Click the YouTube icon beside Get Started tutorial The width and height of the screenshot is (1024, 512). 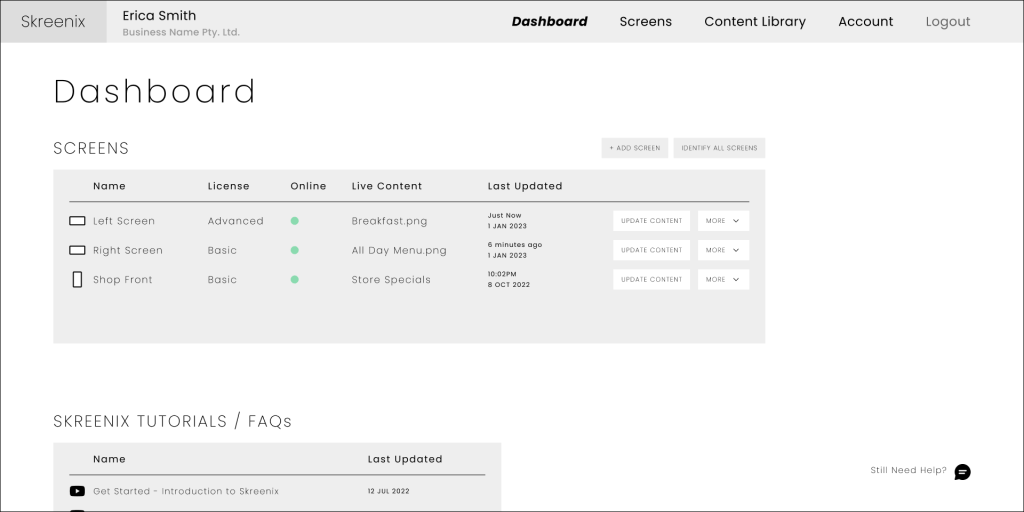(77, 491)
